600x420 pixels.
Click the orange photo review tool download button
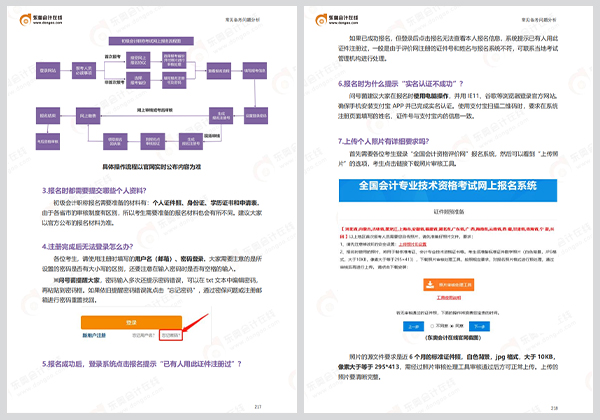coord(448,285)
